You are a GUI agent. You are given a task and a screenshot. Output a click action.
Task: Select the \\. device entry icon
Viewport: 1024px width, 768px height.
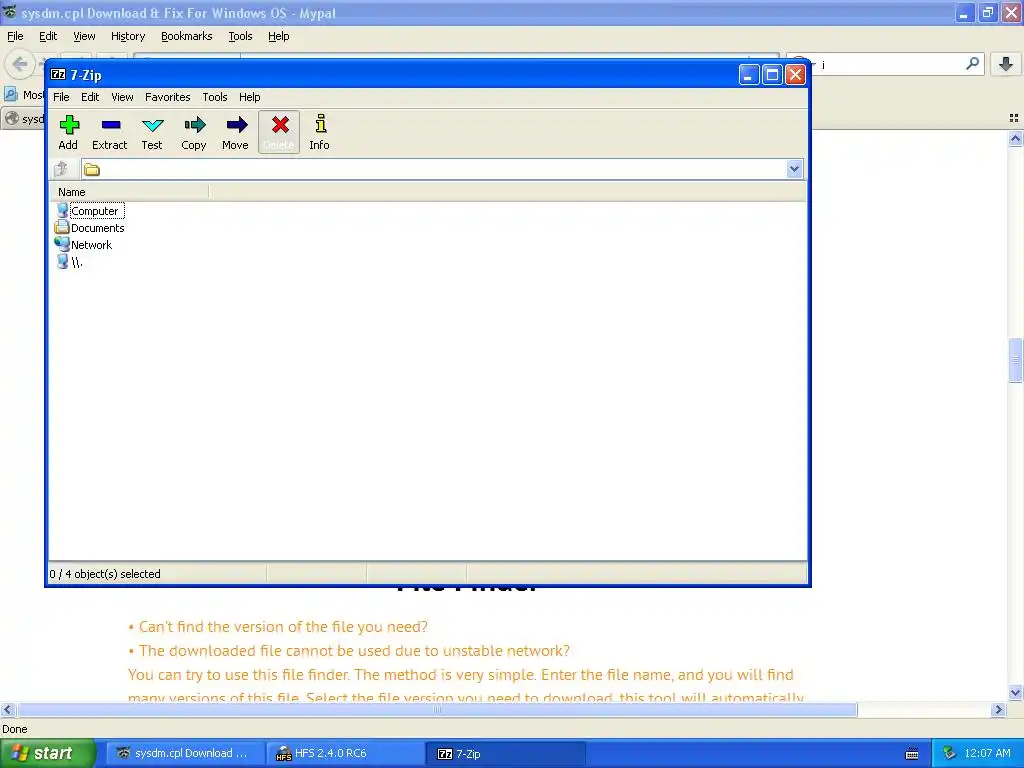coord(62,262)
